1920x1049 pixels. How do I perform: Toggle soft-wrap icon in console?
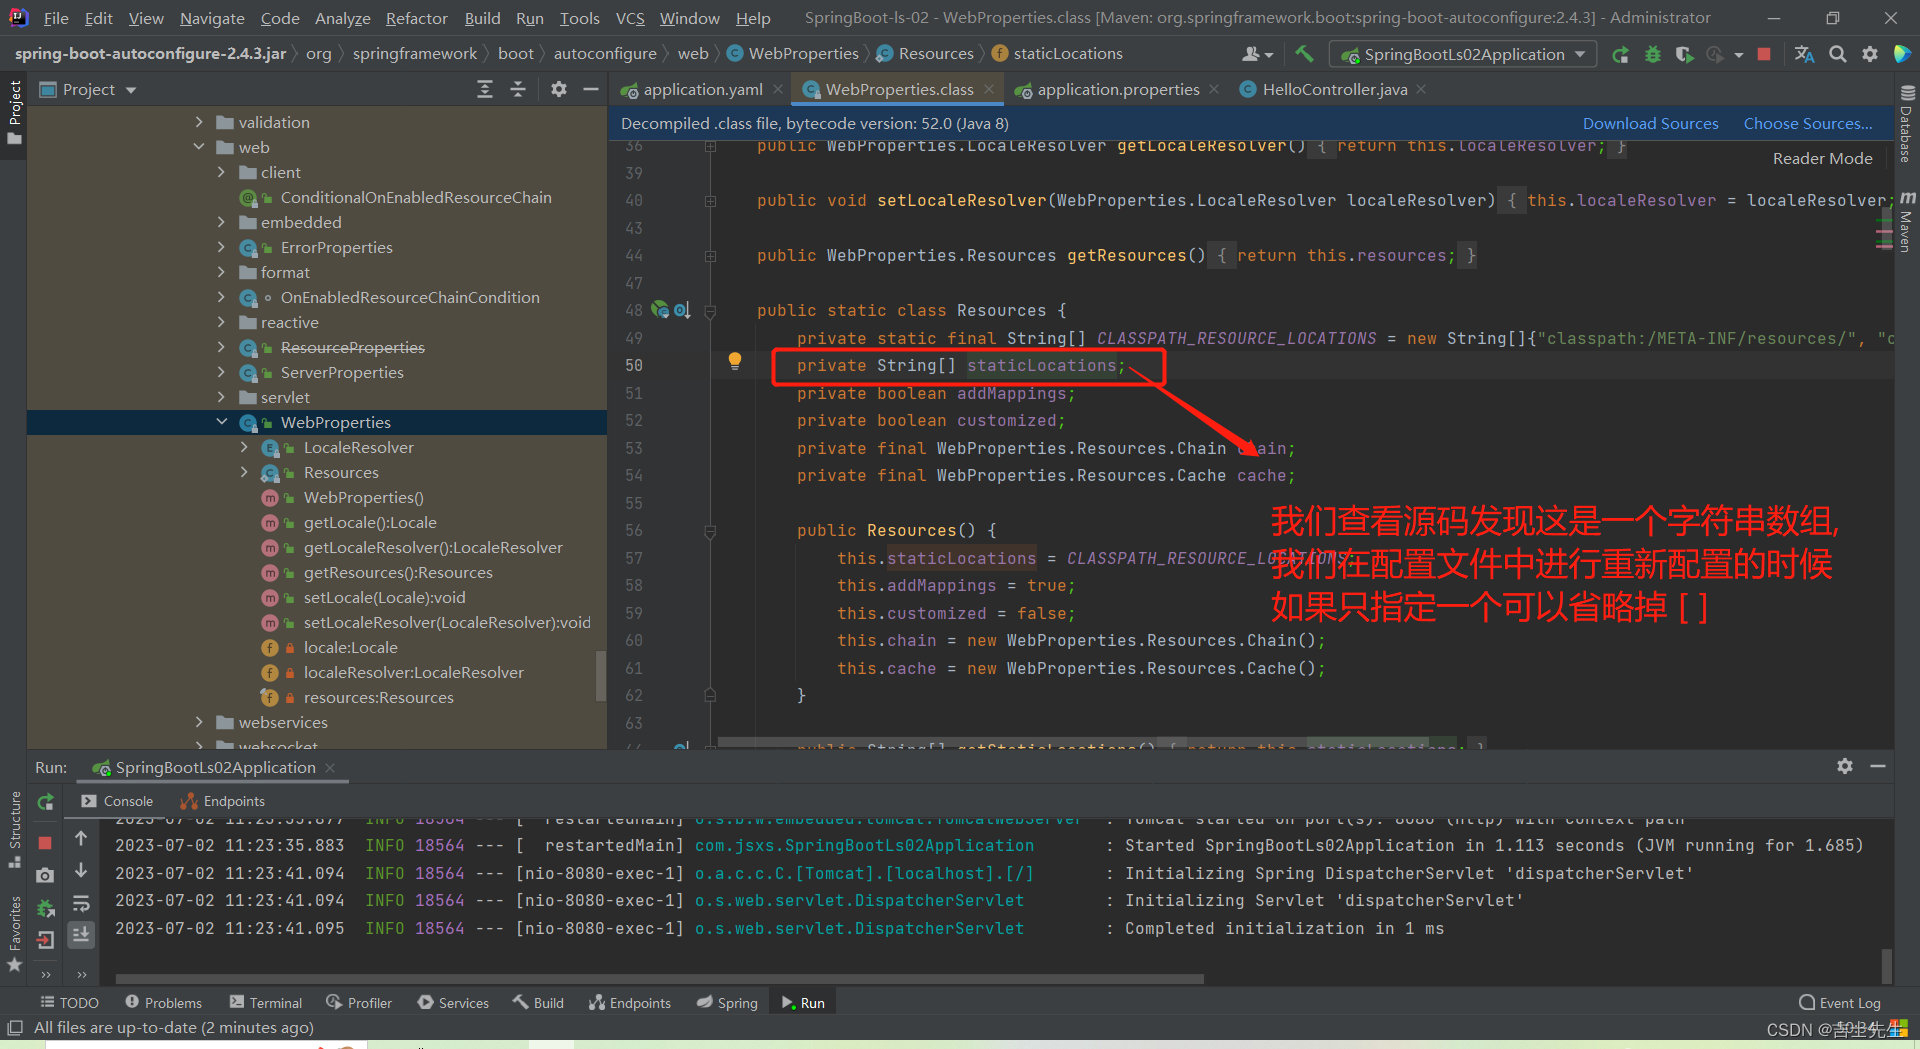point(81,903)
